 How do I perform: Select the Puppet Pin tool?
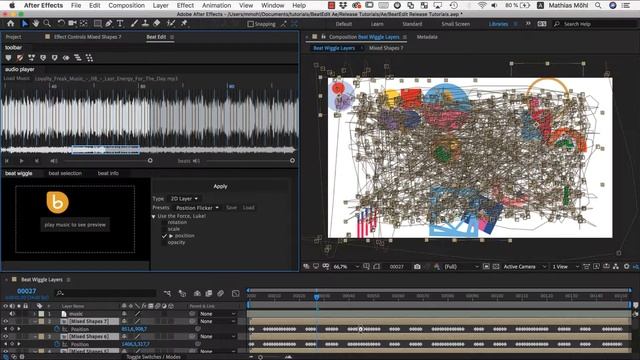pos(184,24)
